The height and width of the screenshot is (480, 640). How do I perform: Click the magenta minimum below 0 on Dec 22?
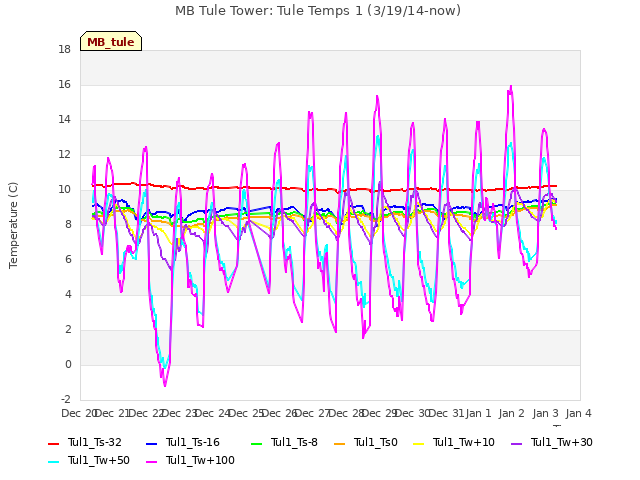(165, 385)
